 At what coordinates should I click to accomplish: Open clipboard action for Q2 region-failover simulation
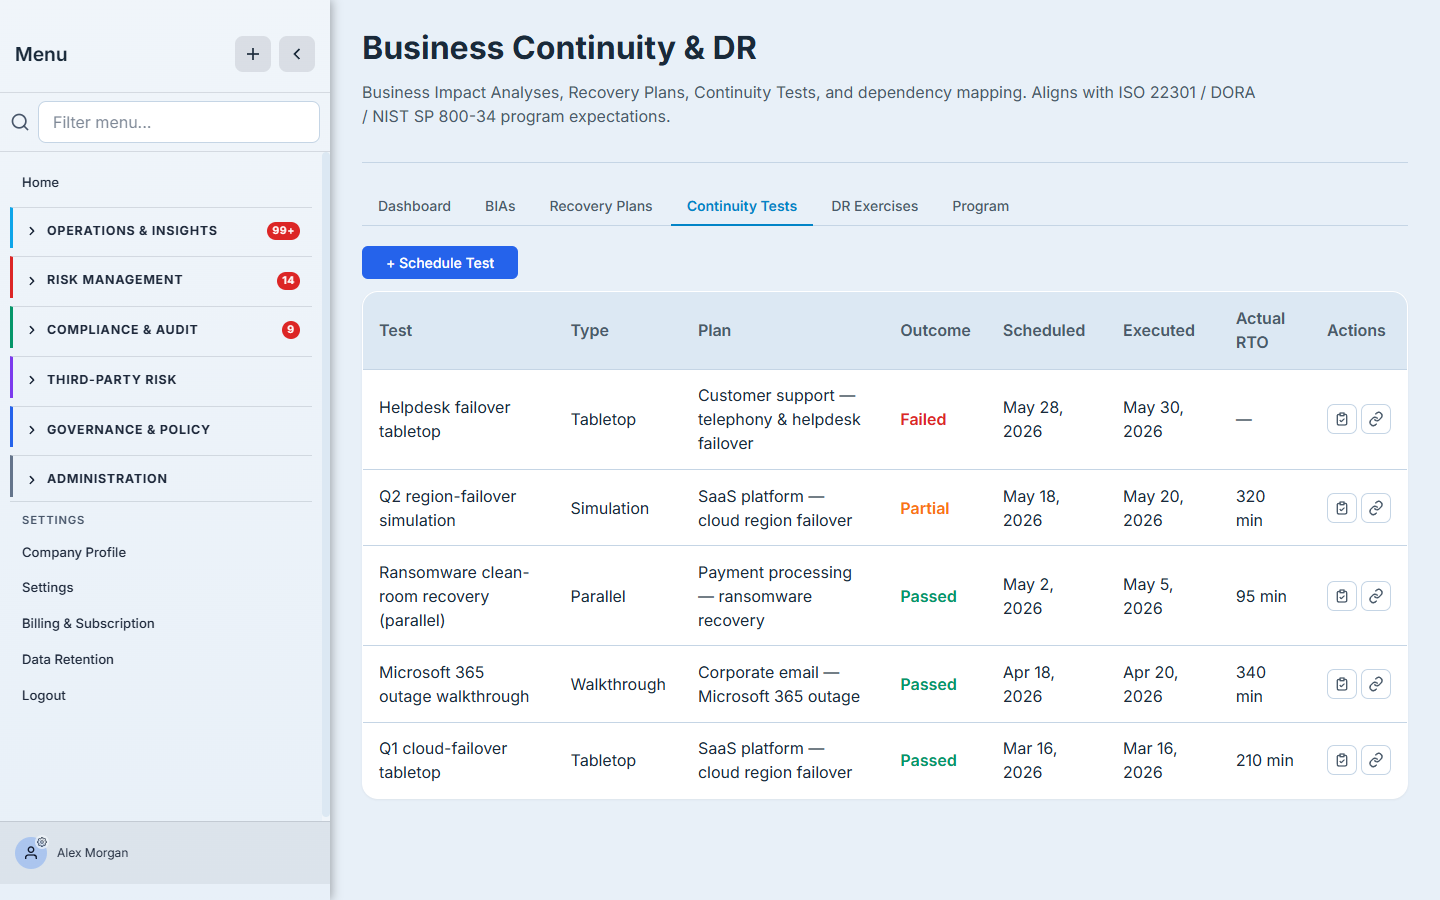[x=1342, y=508]
